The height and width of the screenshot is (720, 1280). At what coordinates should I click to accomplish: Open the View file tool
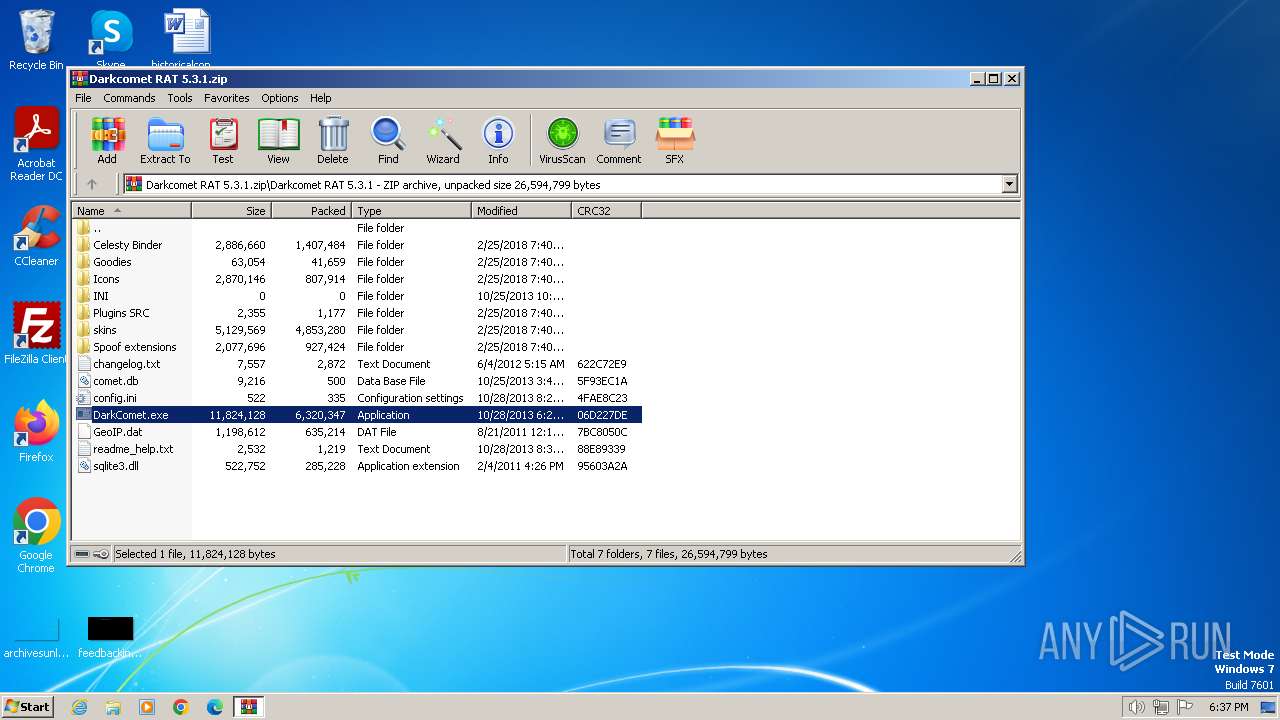278,140
